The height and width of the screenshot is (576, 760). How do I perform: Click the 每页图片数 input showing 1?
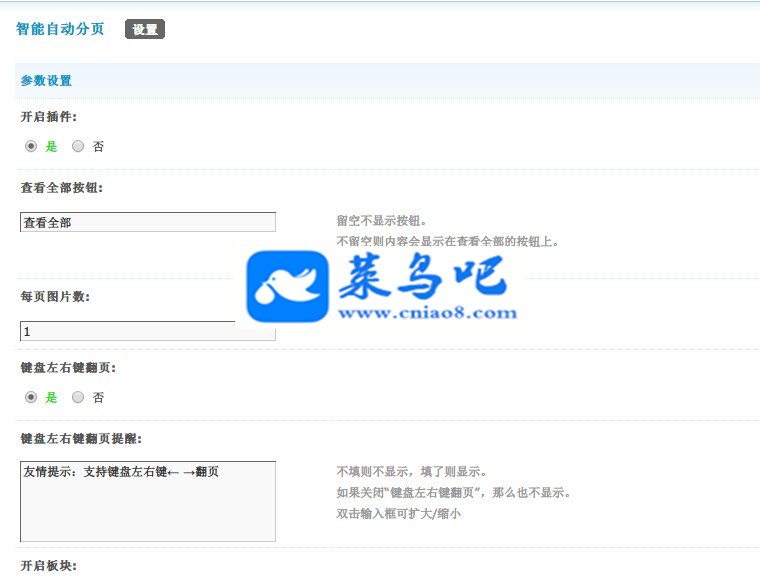(148, 331)
